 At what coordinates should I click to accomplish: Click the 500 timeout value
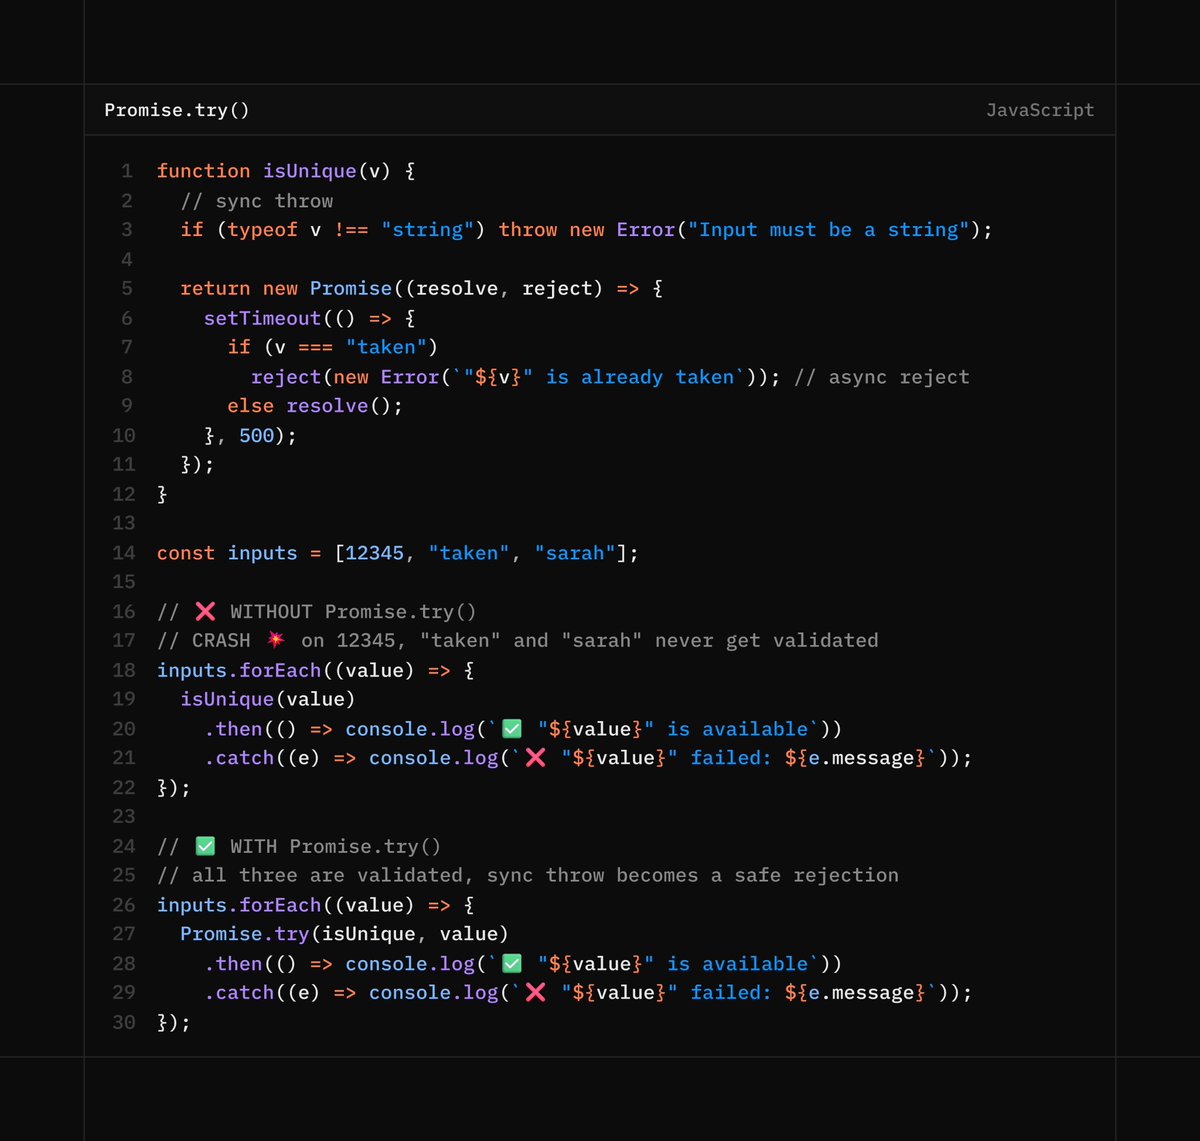point(257,435)
